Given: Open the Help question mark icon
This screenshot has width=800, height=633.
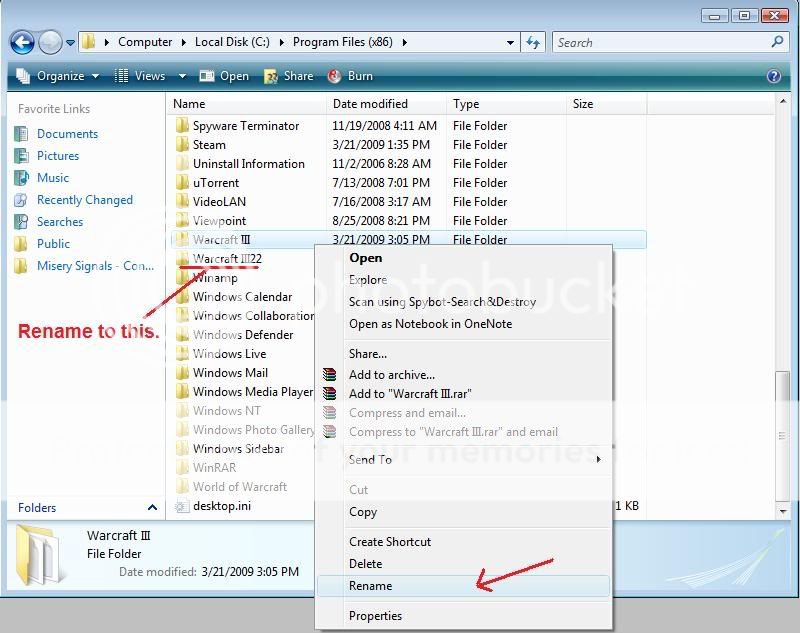Looking at the screenshot, I should pyautogui.click(x=773, y=76).
